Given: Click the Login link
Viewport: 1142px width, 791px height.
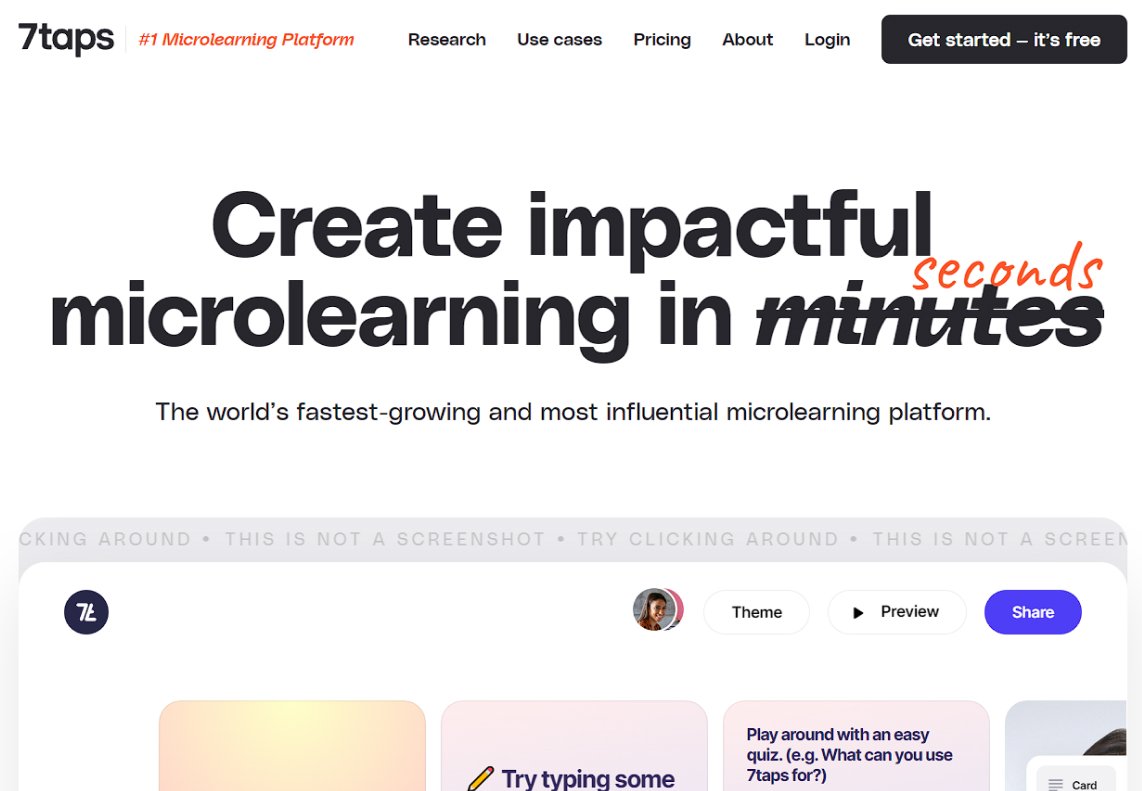Looking at the screenshot, I should point(827,39).
